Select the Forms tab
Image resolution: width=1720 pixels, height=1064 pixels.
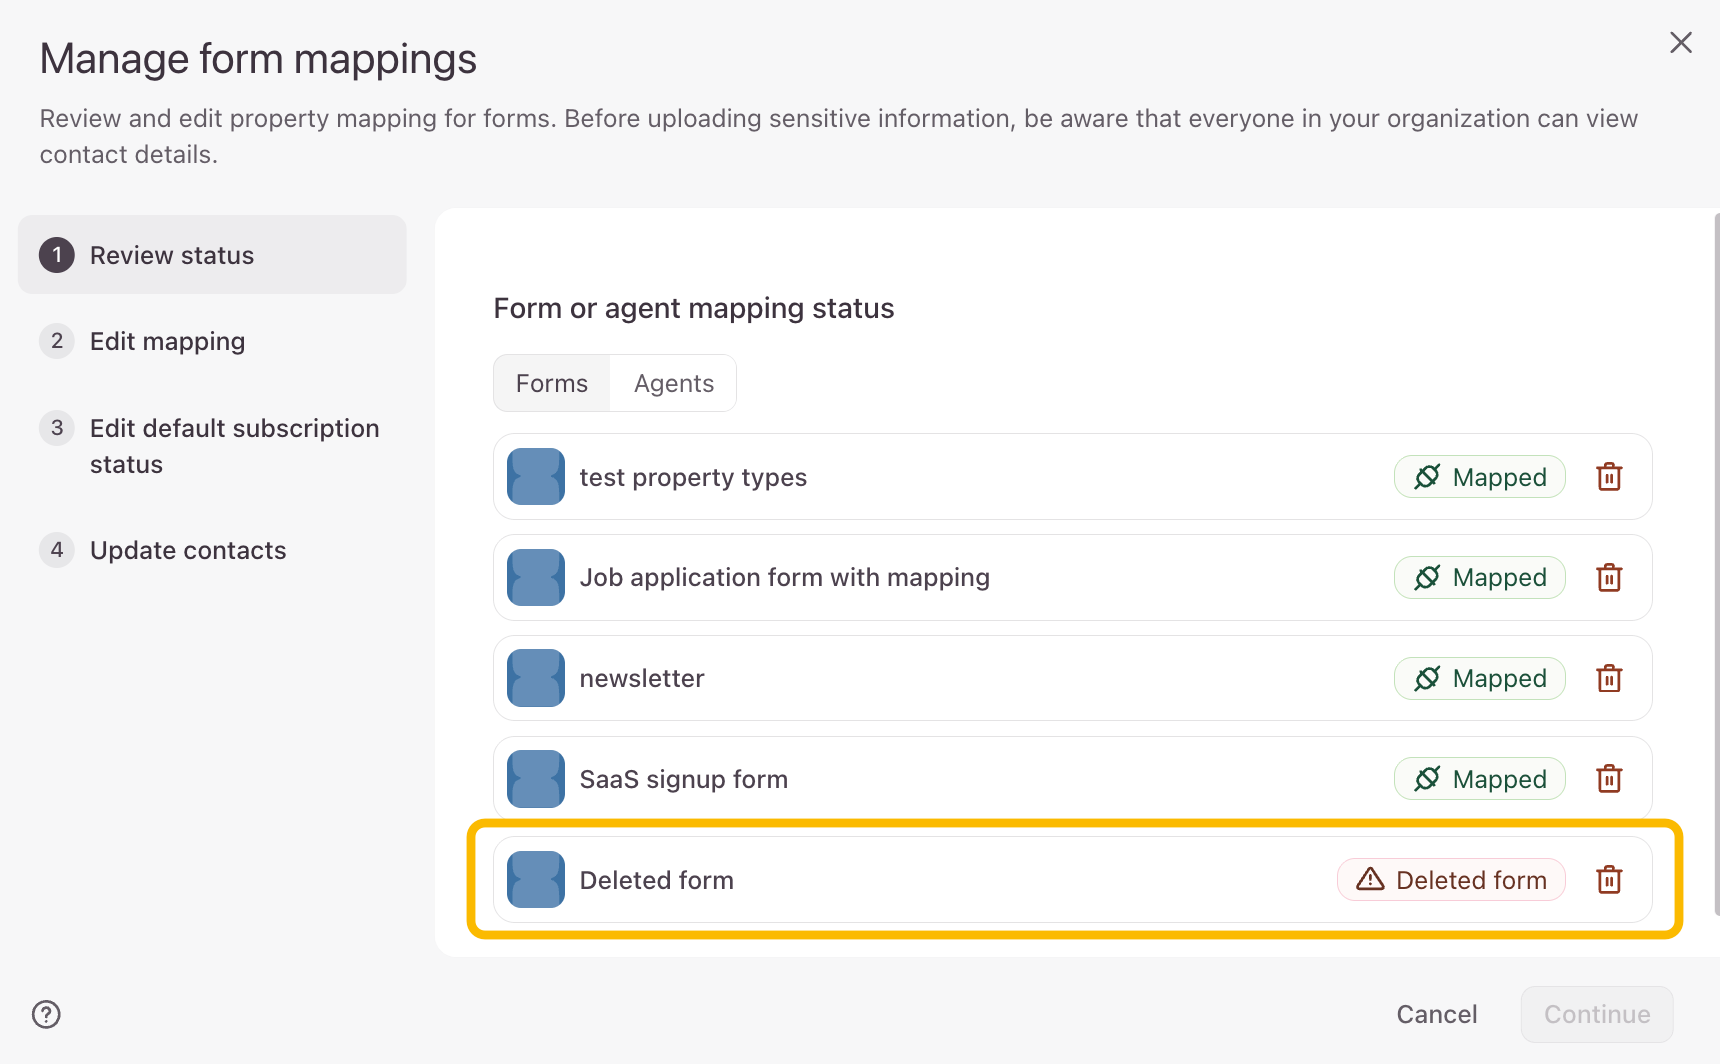pos(552,384)
